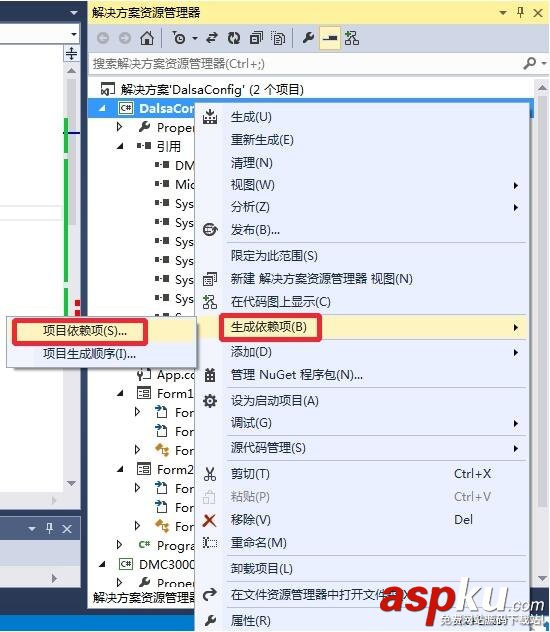The width and height of the screenshot is (550, 632).
Task: Open the 调试(G) submenu
Action: (x=362, y=423)
